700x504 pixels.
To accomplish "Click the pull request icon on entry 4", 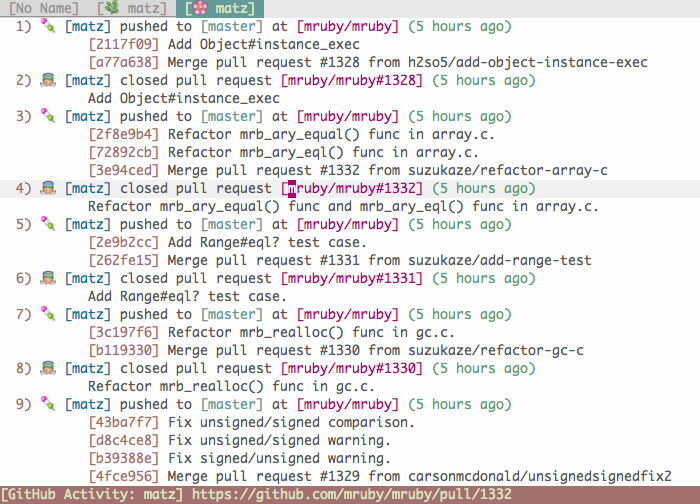I will 48,188.
